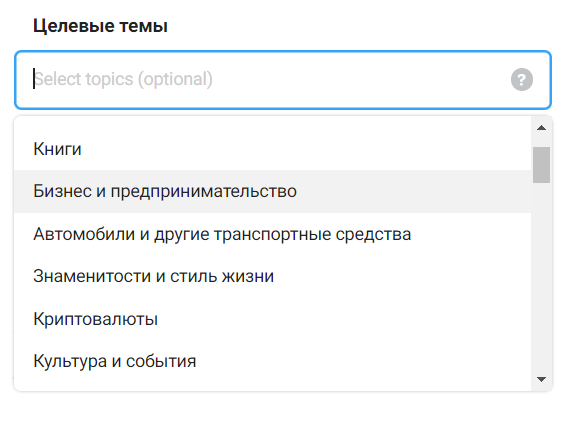Click the question mark help icon
573x422 pixels.
coord(521,79)
